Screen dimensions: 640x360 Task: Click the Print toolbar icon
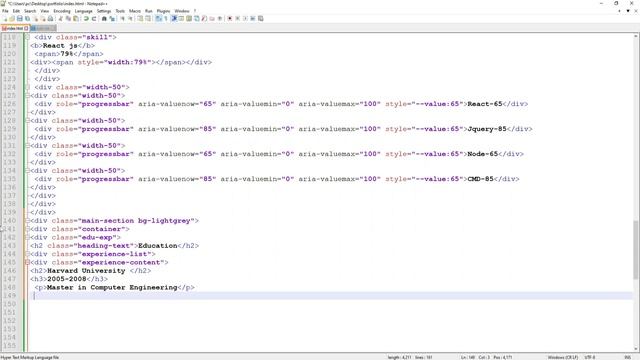tap(50, 18)
